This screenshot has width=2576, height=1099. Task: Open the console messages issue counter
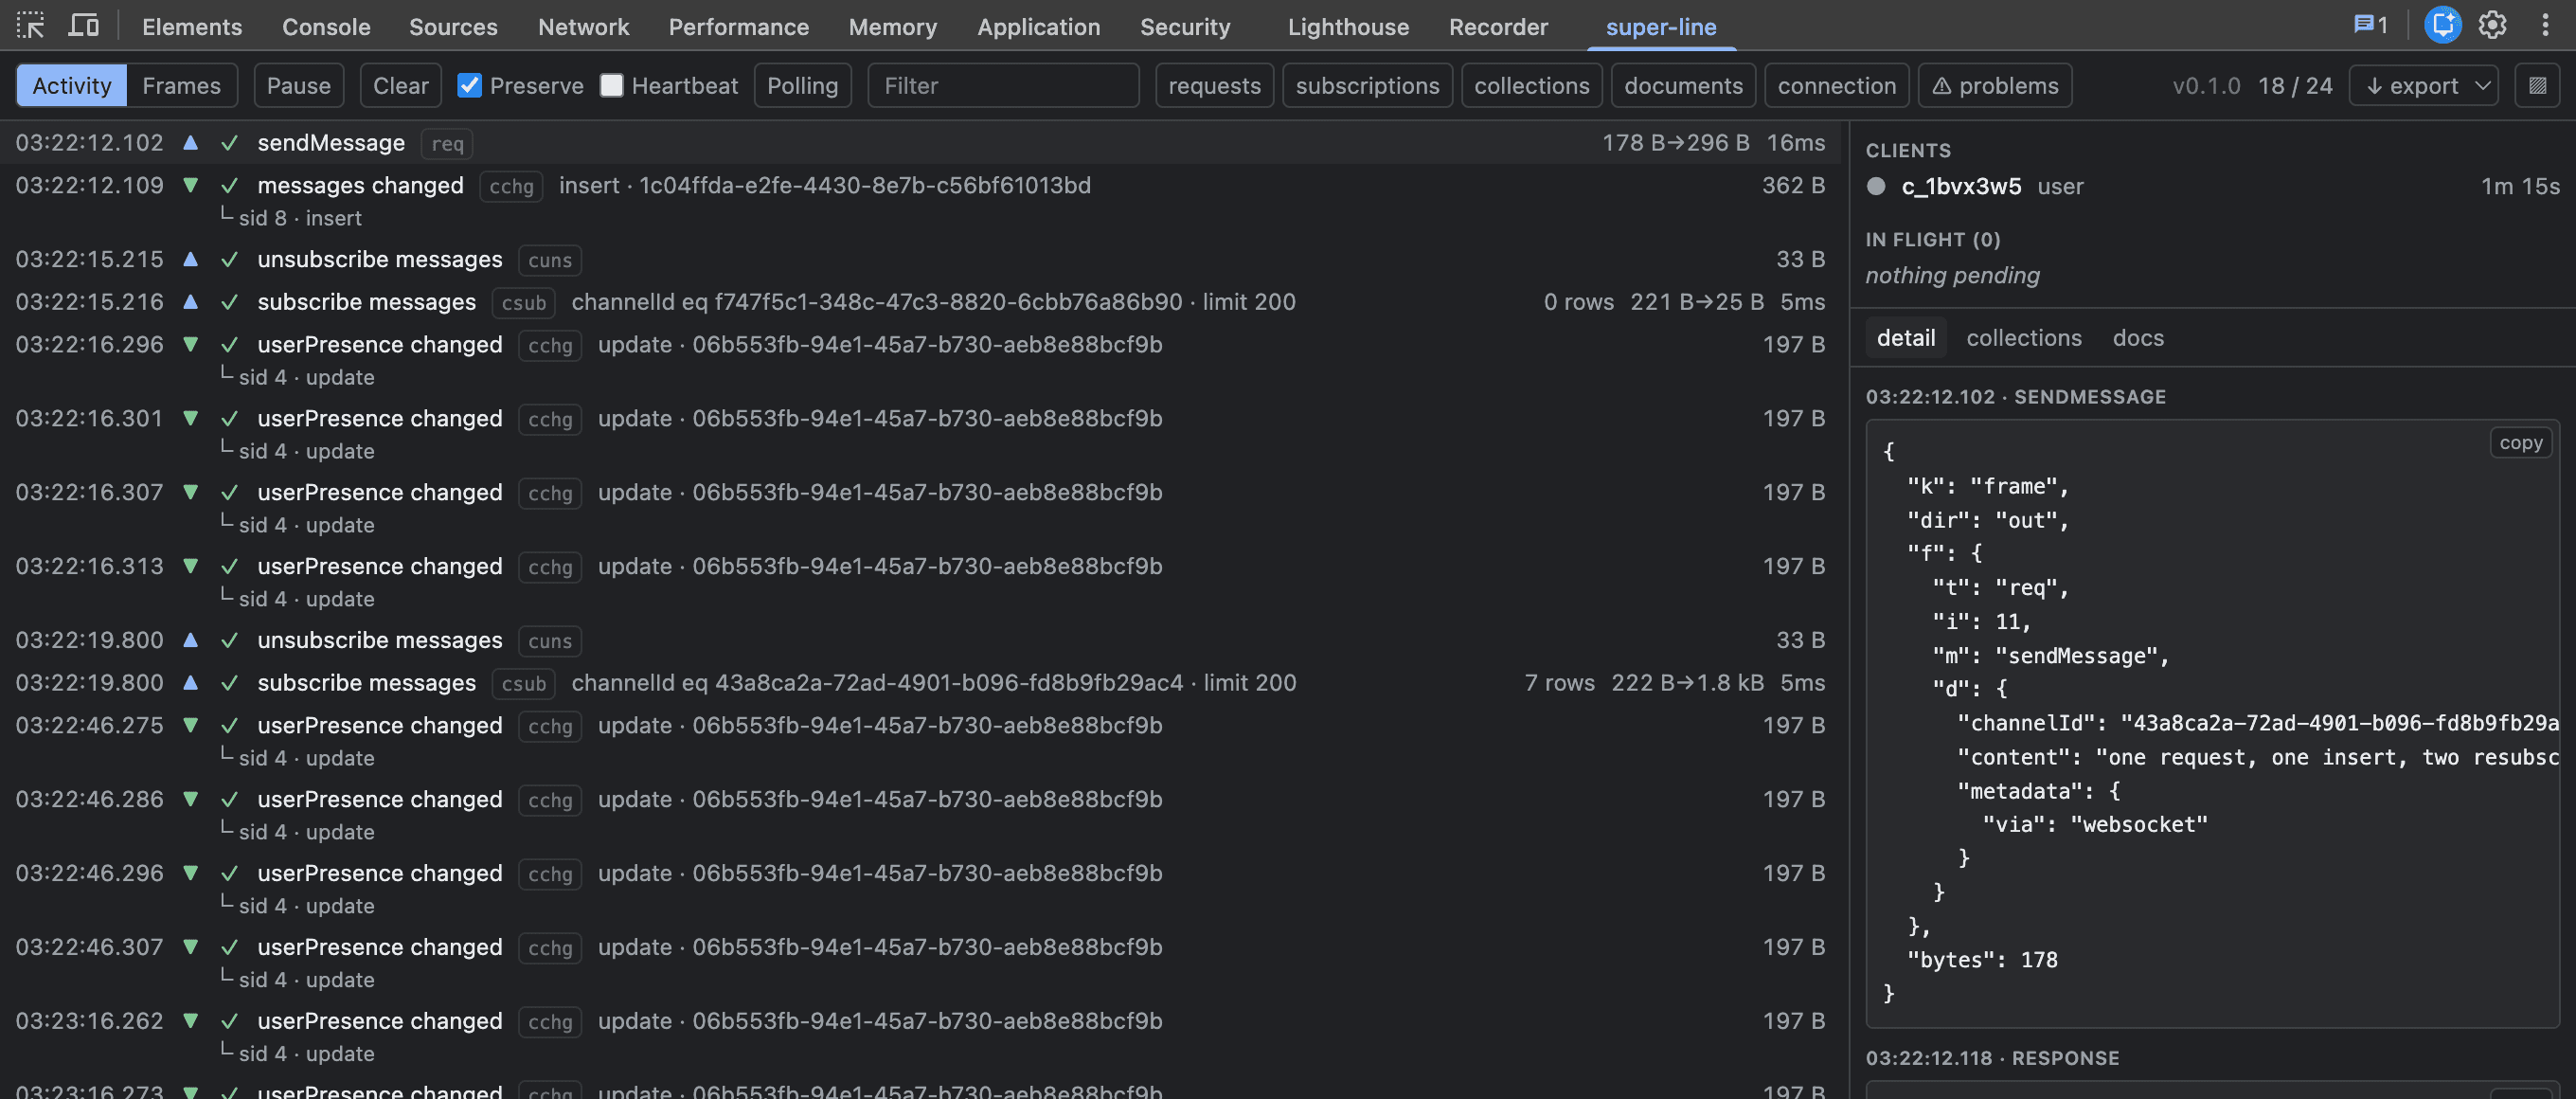[x=2370, y=26]
